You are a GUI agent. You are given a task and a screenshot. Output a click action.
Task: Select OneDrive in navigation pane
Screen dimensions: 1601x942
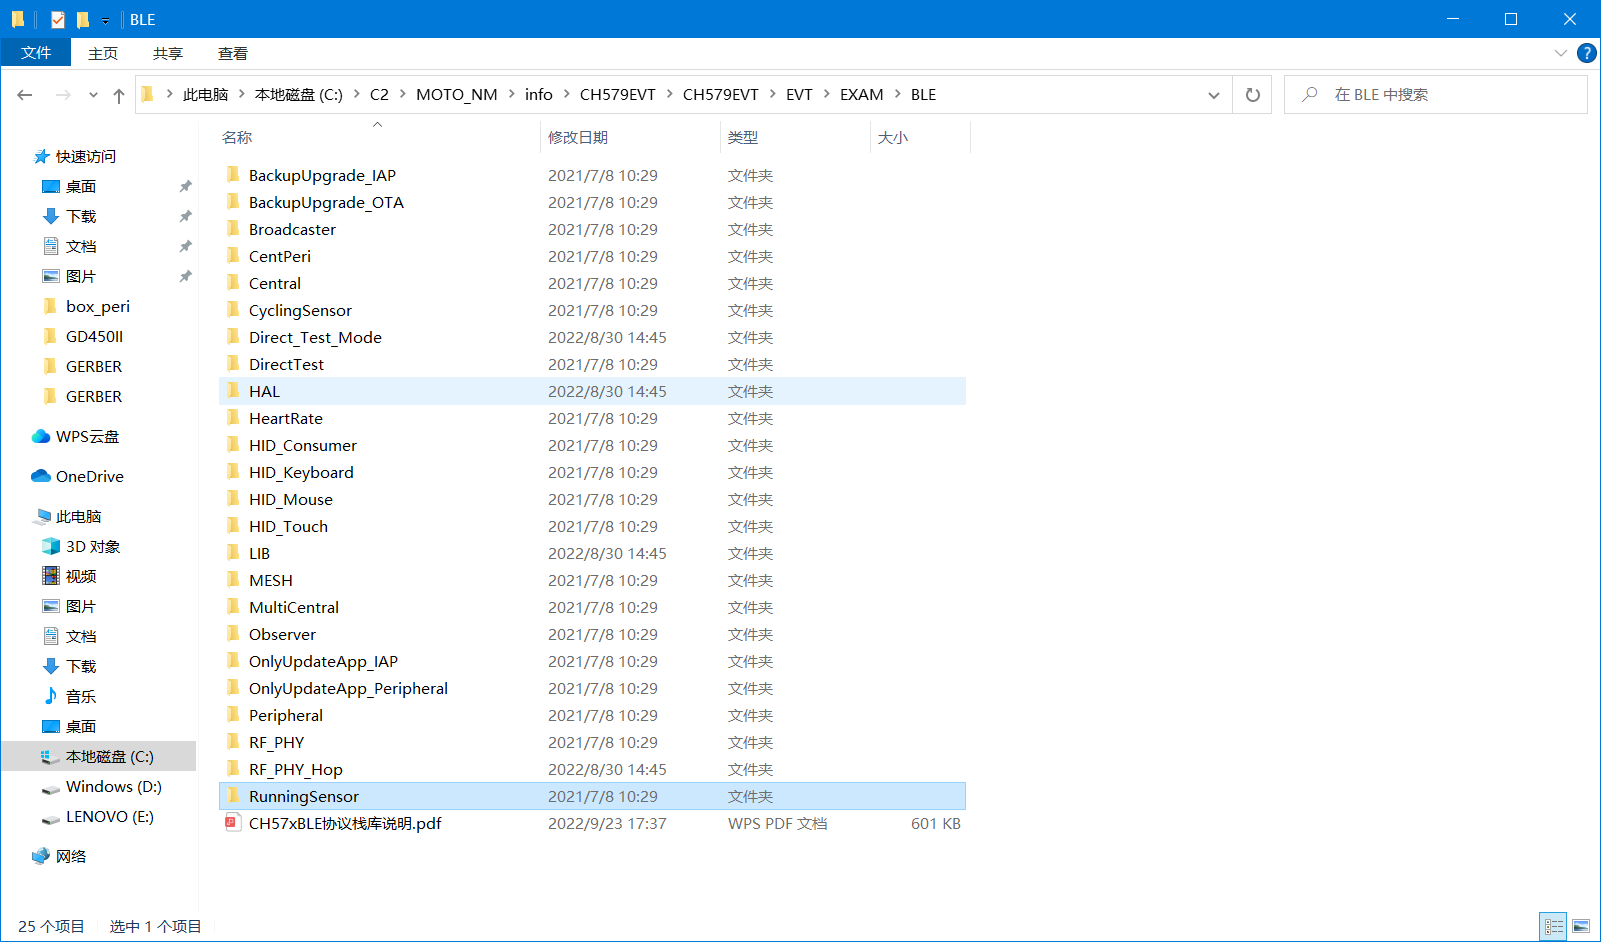90,477
